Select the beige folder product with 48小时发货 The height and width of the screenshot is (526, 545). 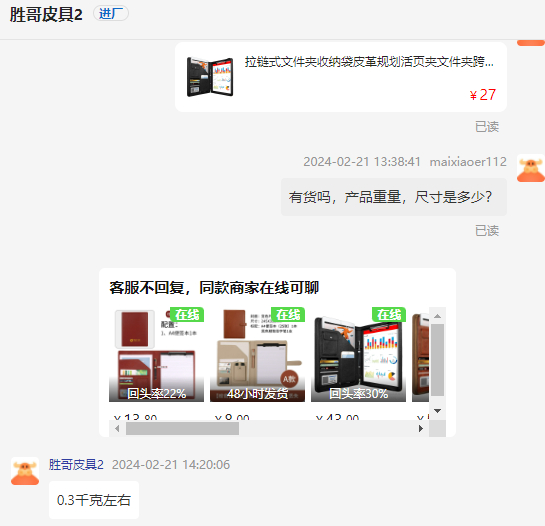(257, 355)
